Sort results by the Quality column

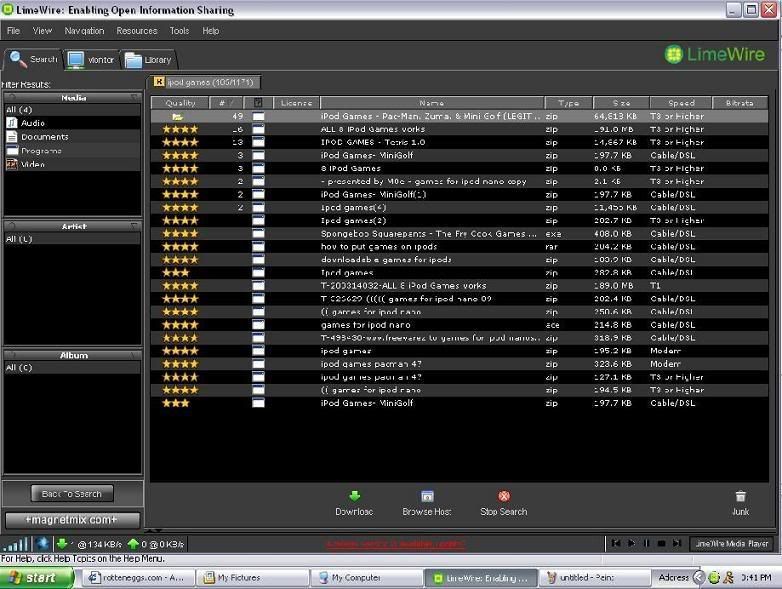click(x=180, y=103)
